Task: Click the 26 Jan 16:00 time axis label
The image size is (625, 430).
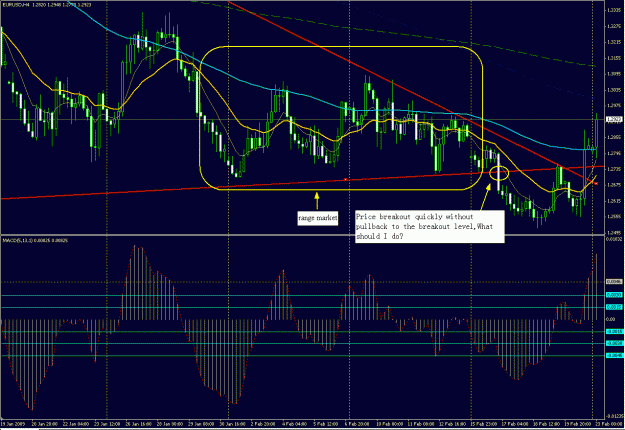Action: [x=138, y=424]
